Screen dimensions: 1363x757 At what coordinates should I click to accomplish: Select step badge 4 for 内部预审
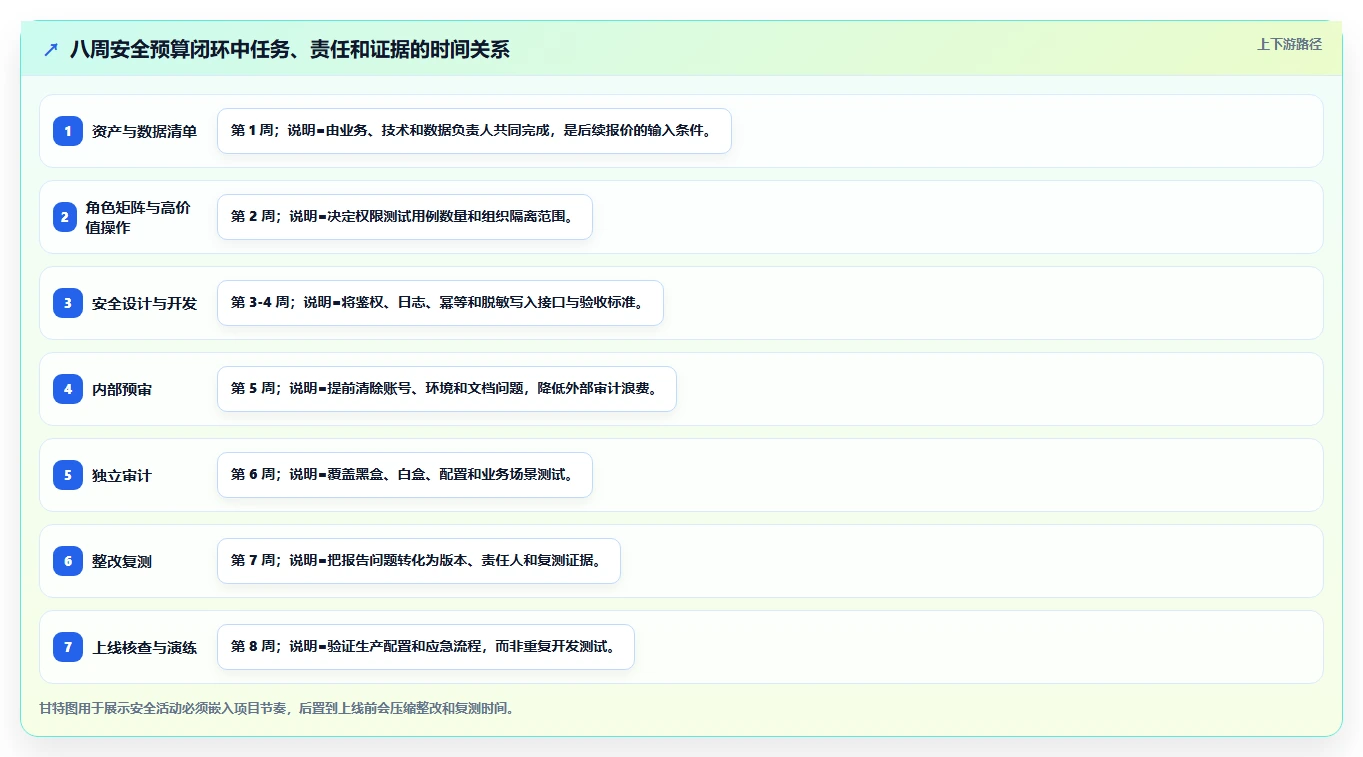[68, 389]
